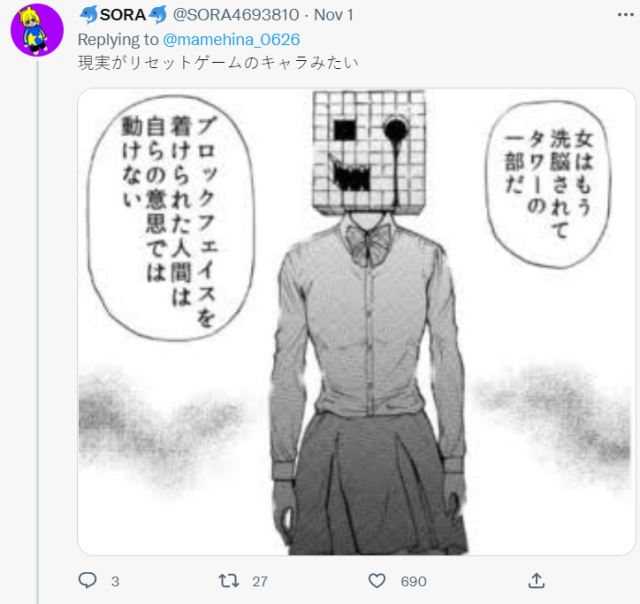The width and height of the screenshot is (640, 604).
Task: Open the Nov 1 timestamp link
Action: pyautogui.click(x=333, y=15)
